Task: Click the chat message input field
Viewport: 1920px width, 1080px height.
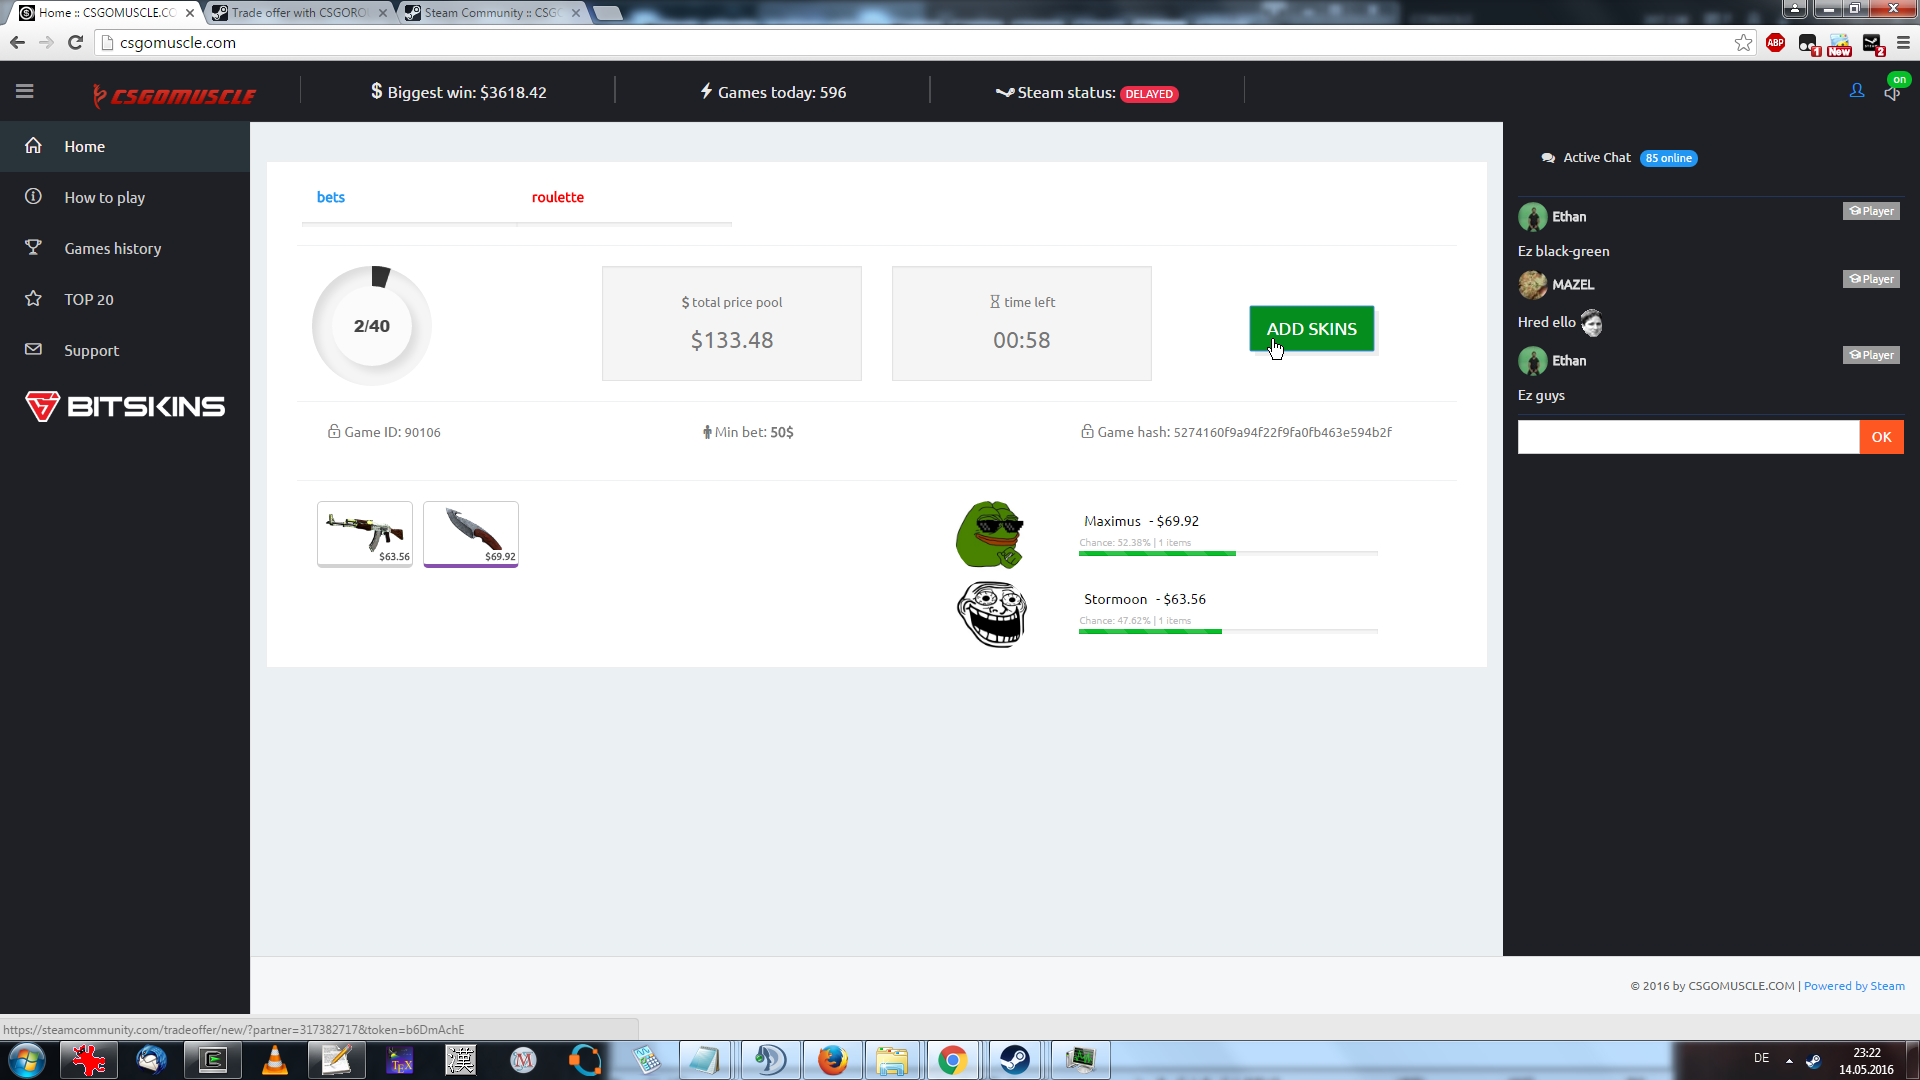Action: (1687, 437)
